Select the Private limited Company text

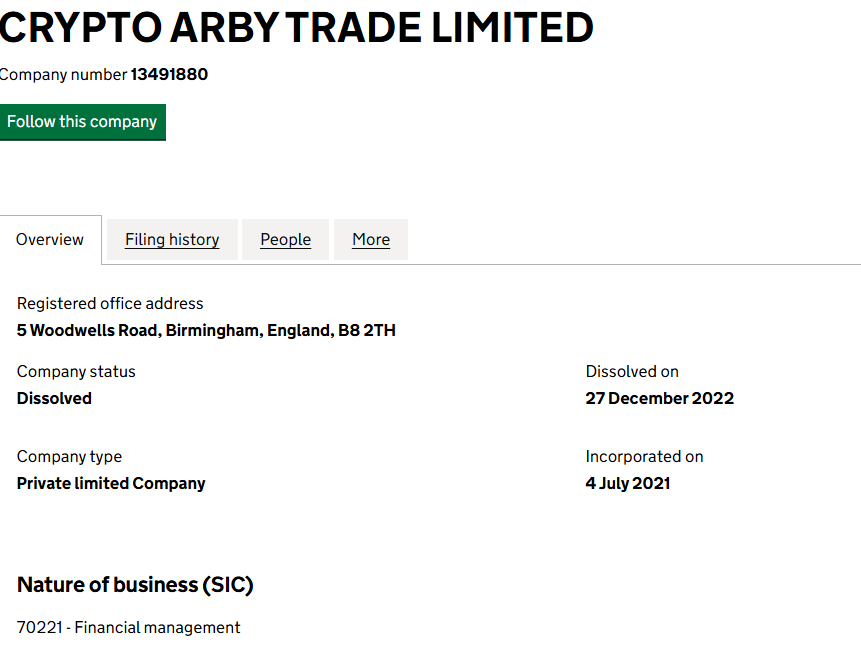tap(111, 483)
